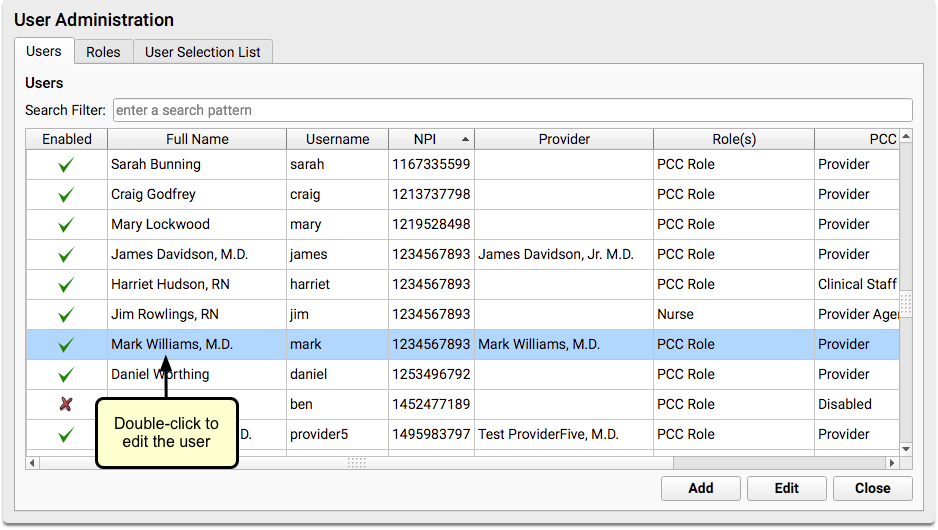
Task: Click the horizontal scrollbar right arrow
Action: pyautogui.click(x=892, y=463)
